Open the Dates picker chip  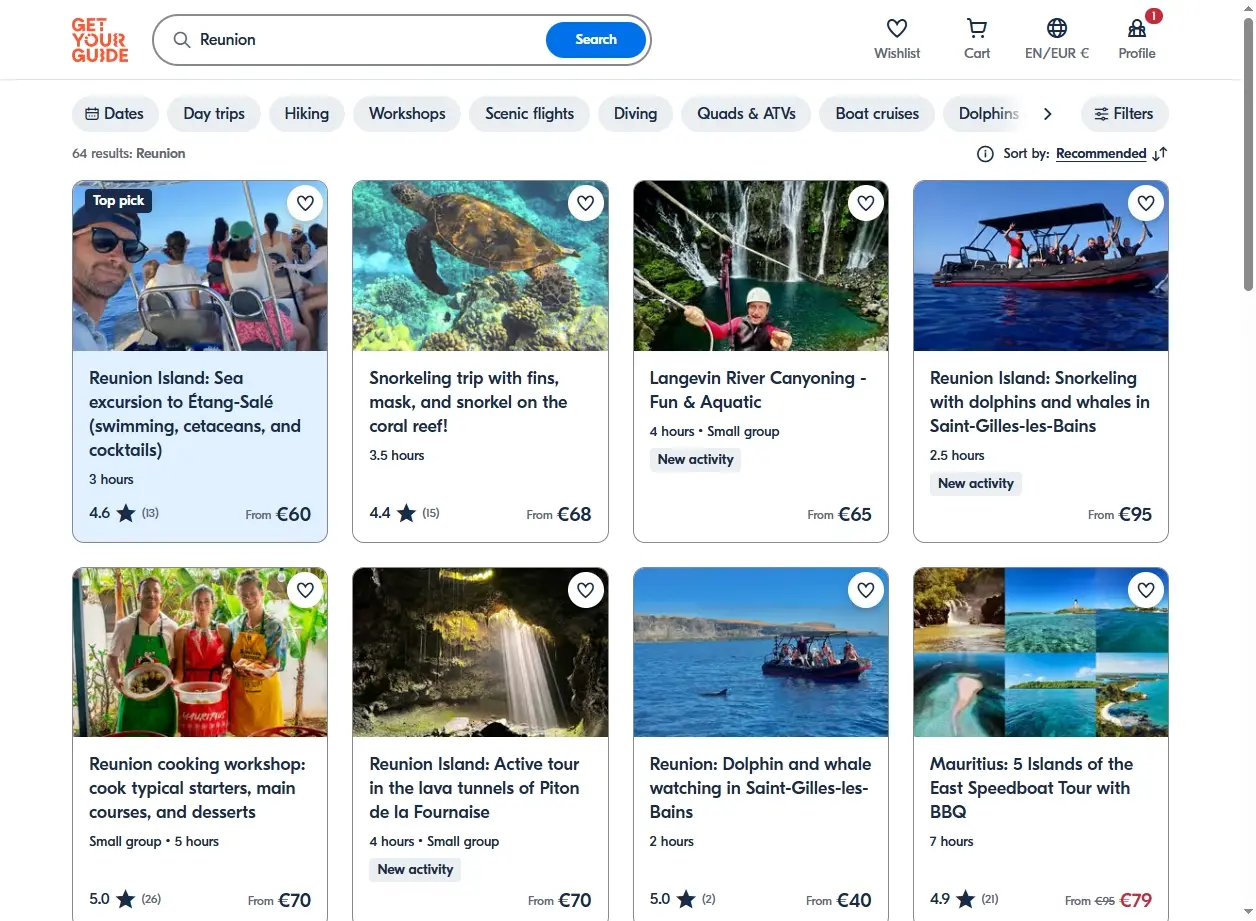(115, 114)
